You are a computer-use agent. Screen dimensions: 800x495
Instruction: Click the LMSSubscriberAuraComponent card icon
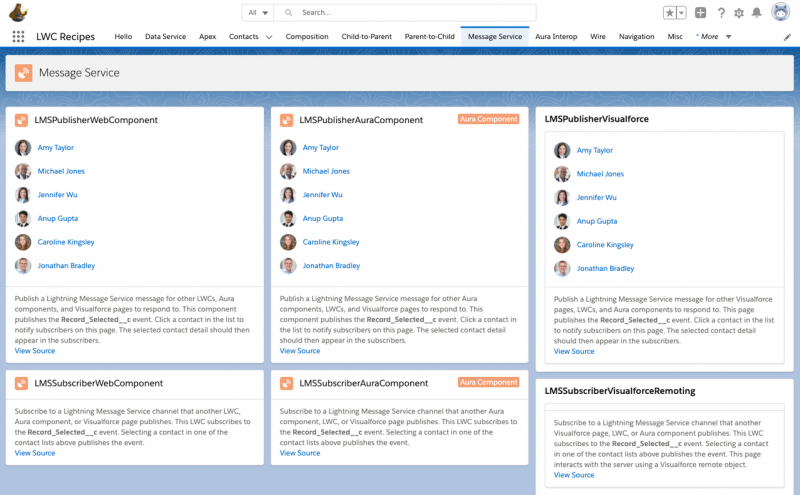pos(287,383)
